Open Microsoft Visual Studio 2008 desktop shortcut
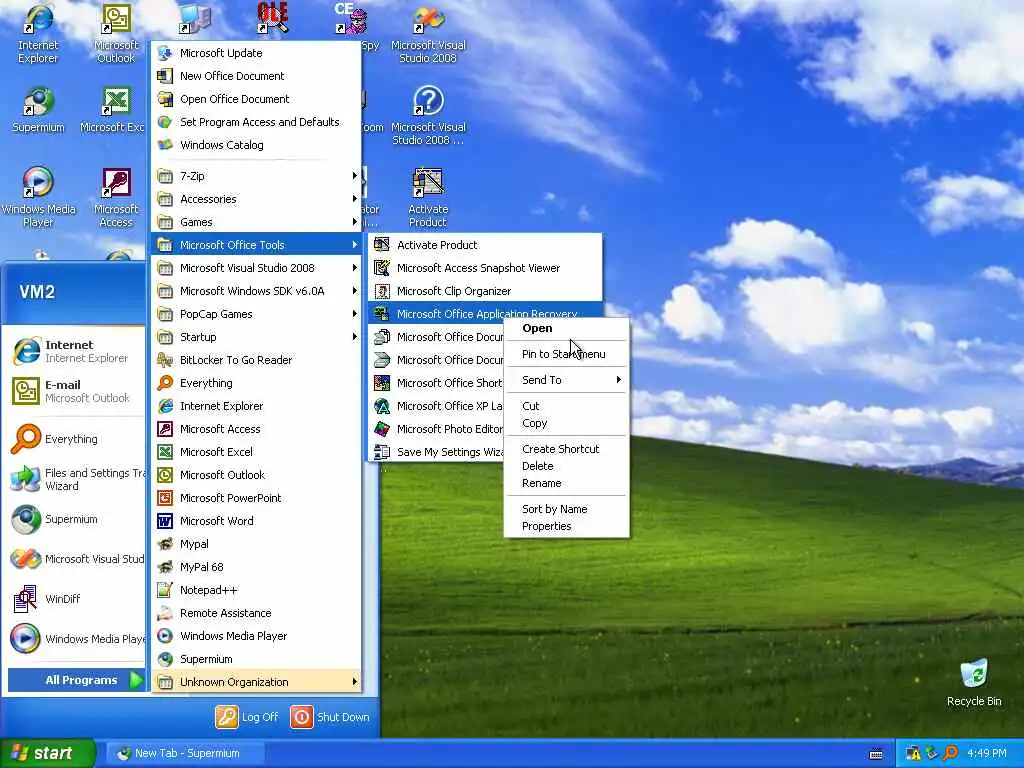Viewport: 1024px width, 768px height. 428,33
